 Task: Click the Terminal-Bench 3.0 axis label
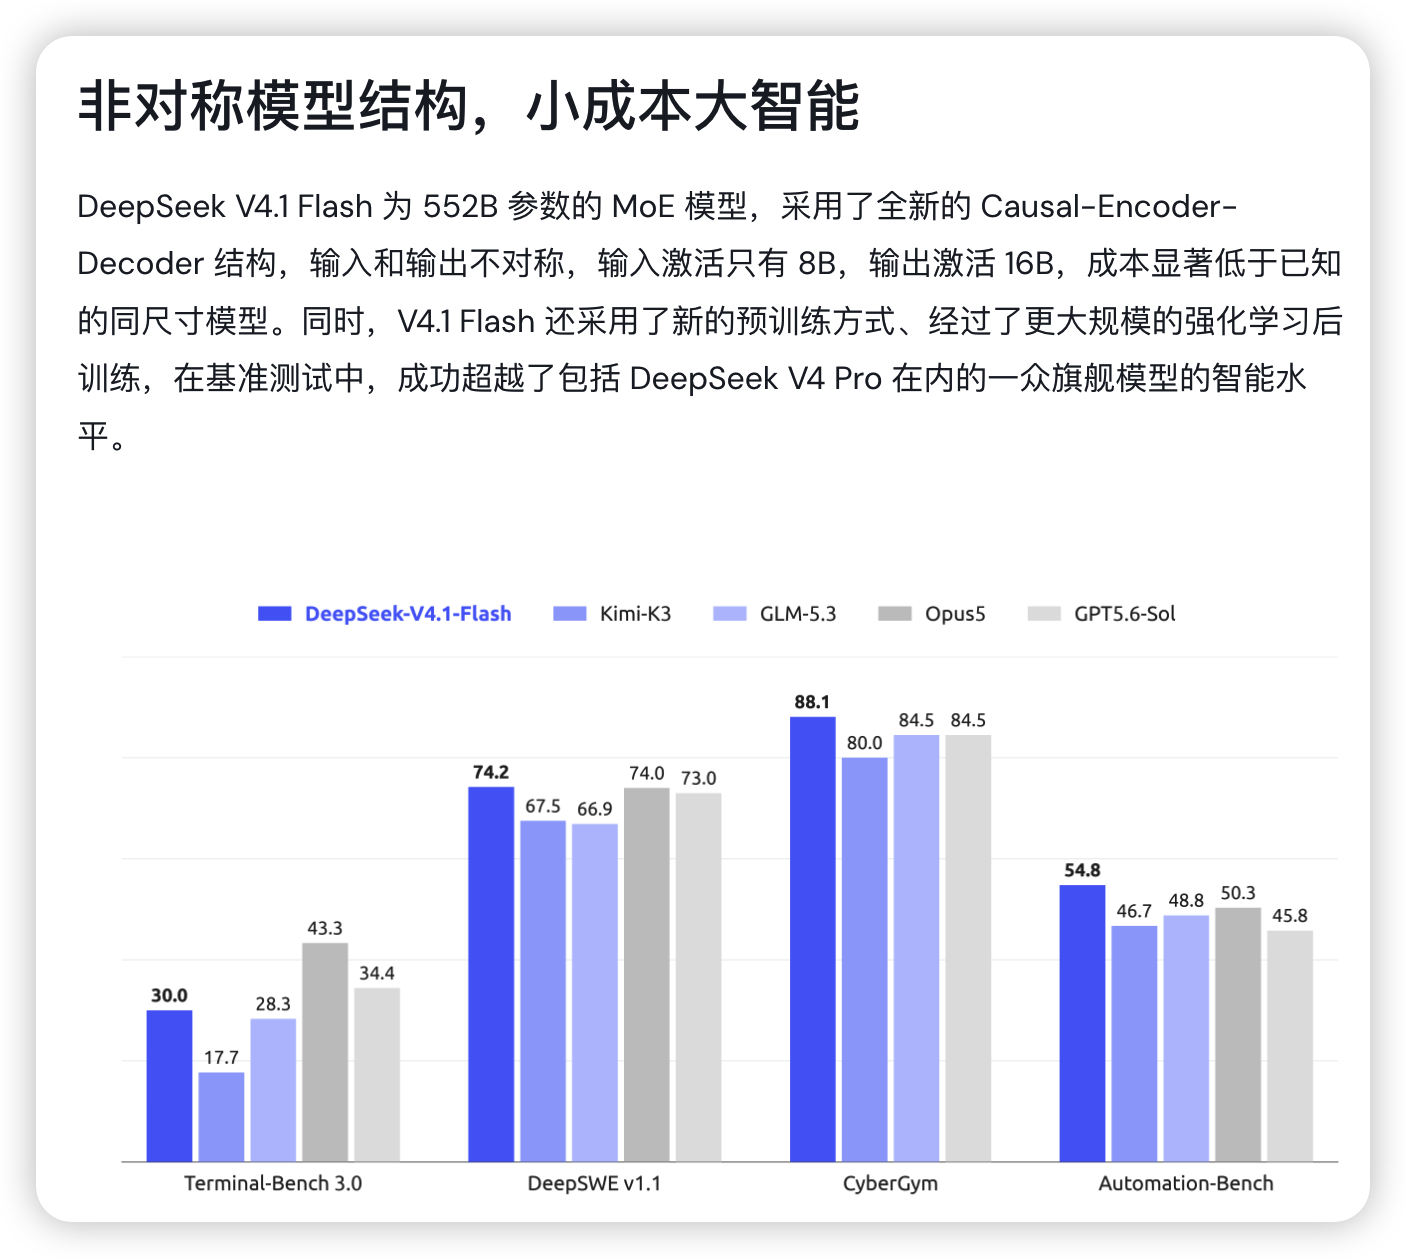273,1183
